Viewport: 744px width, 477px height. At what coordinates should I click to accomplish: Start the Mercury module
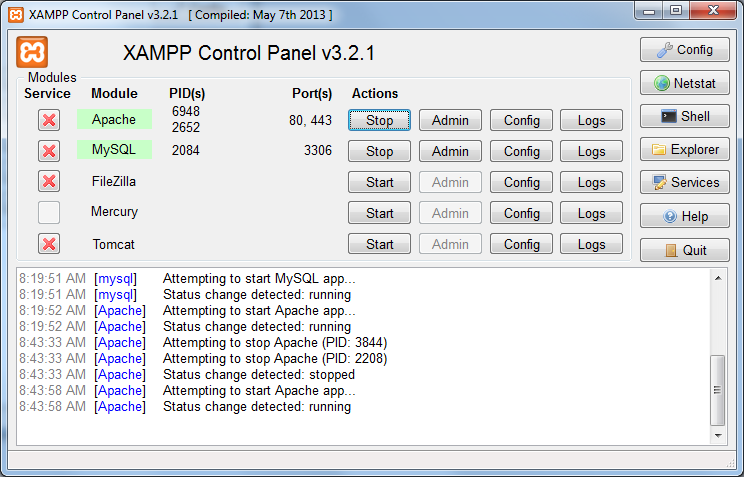tap(379, 213)
